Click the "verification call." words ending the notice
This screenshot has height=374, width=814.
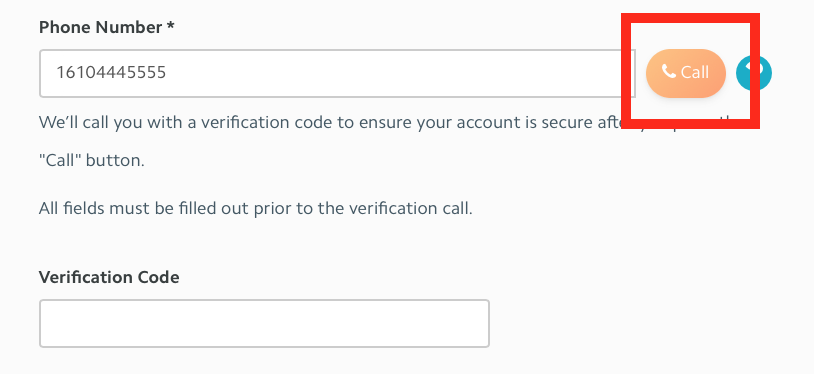411,208
